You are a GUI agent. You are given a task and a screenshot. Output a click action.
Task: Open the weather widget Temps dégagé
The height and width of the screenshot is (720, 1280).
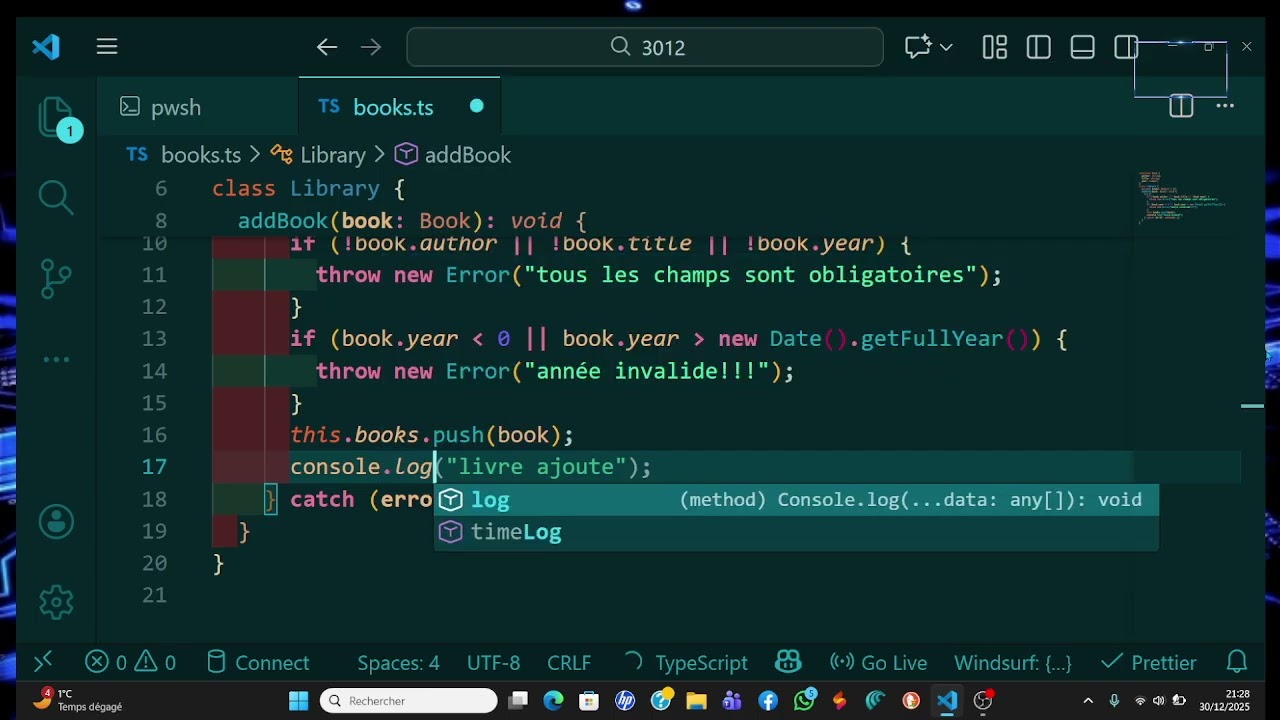point(78,700)
